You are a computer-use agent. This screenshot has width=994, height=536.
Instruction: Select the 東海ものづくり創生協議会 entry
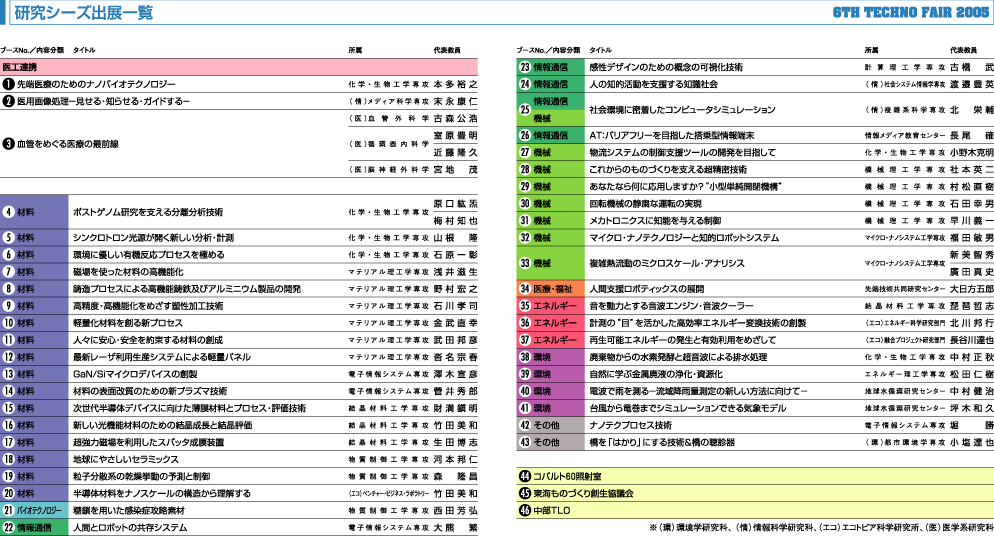point(583,494)
